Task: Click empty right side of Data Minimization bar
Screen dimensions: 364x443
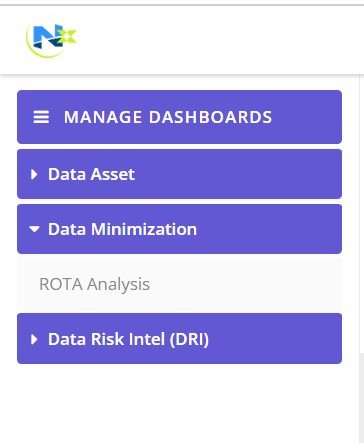Action: [x=269, y=229]
